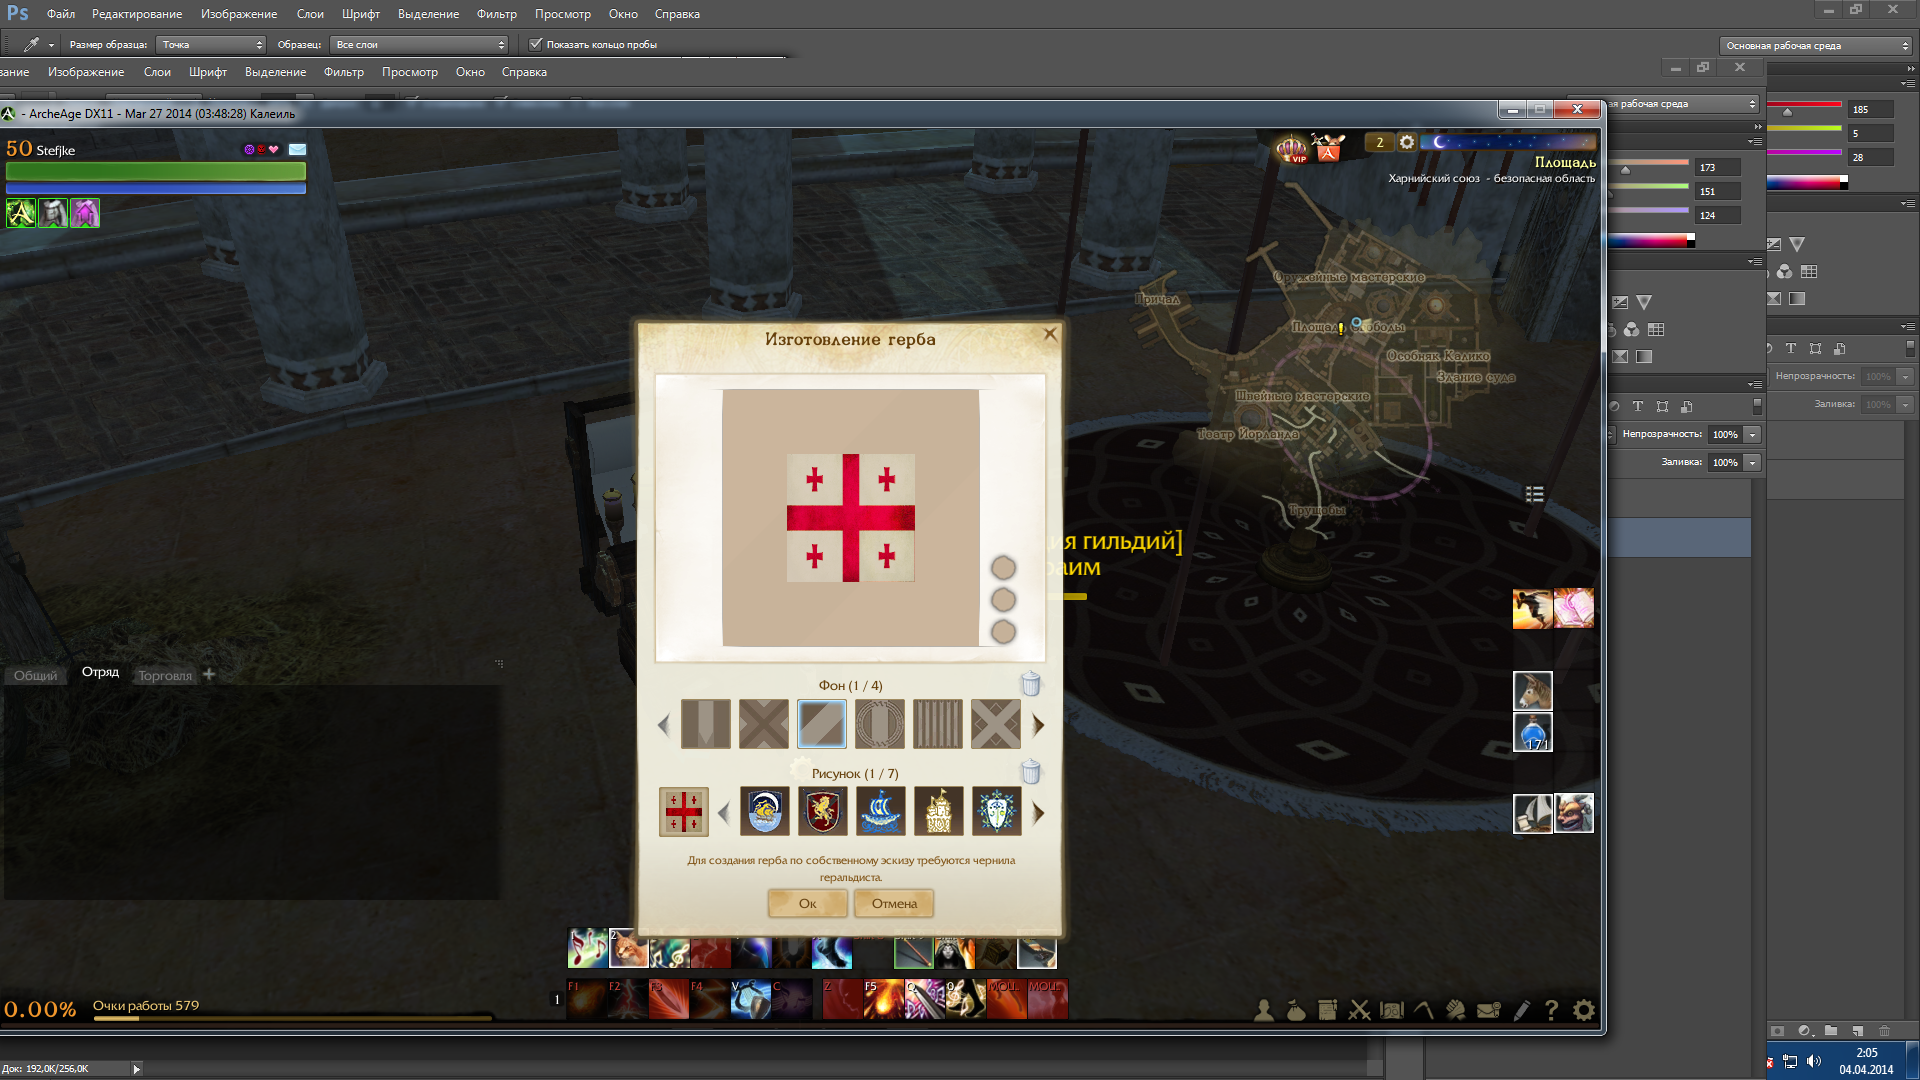Image resolution: width=1920 pixels, height=1080 pixels.
Task: Open the character info icon in game menu
Action: [1264, 1010]
